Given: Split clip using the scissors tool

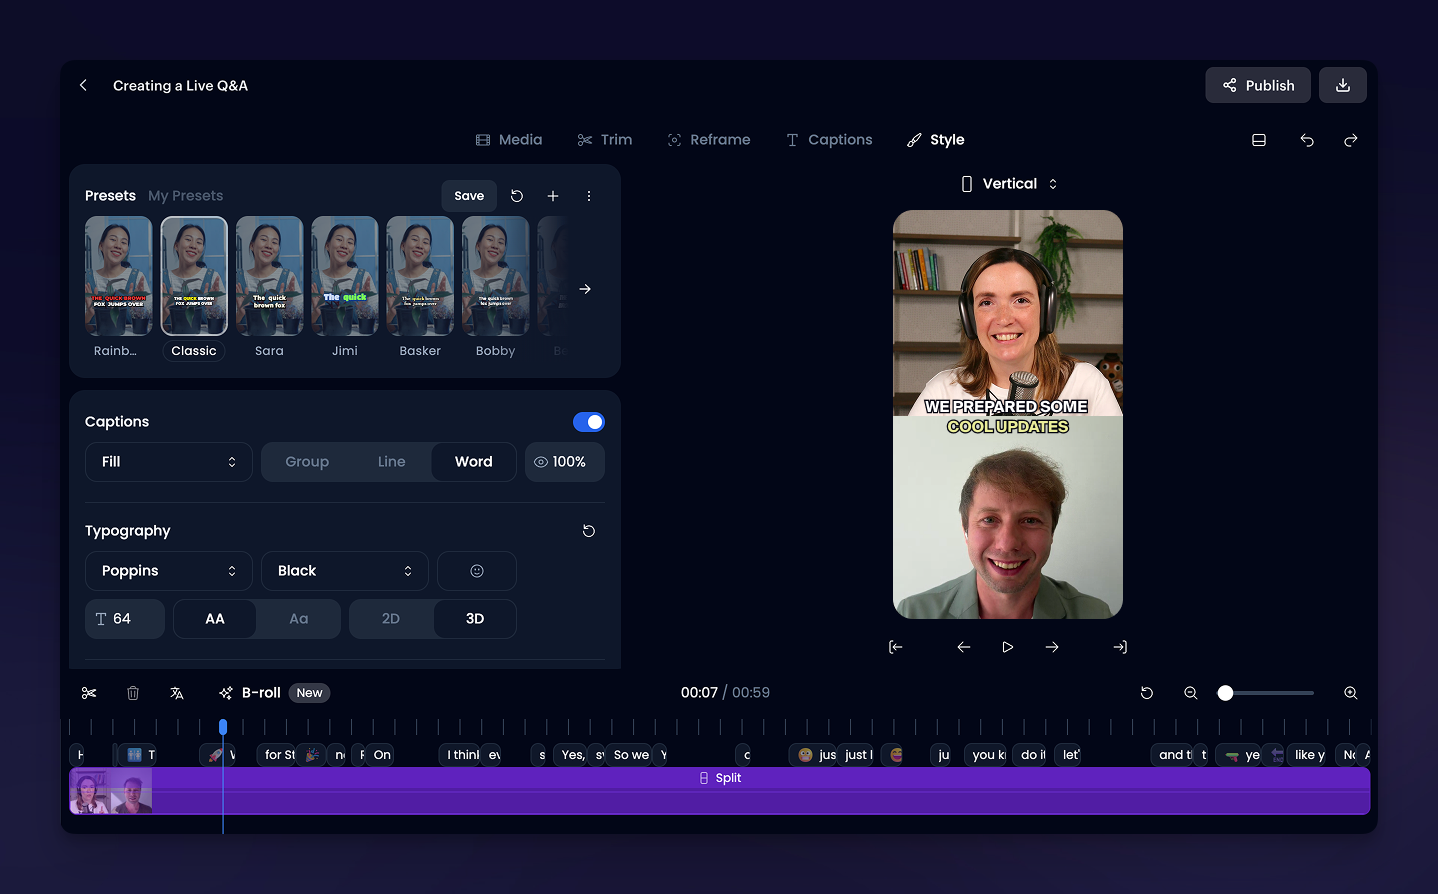Looking at the screenshot, I should tap(89, 692).
